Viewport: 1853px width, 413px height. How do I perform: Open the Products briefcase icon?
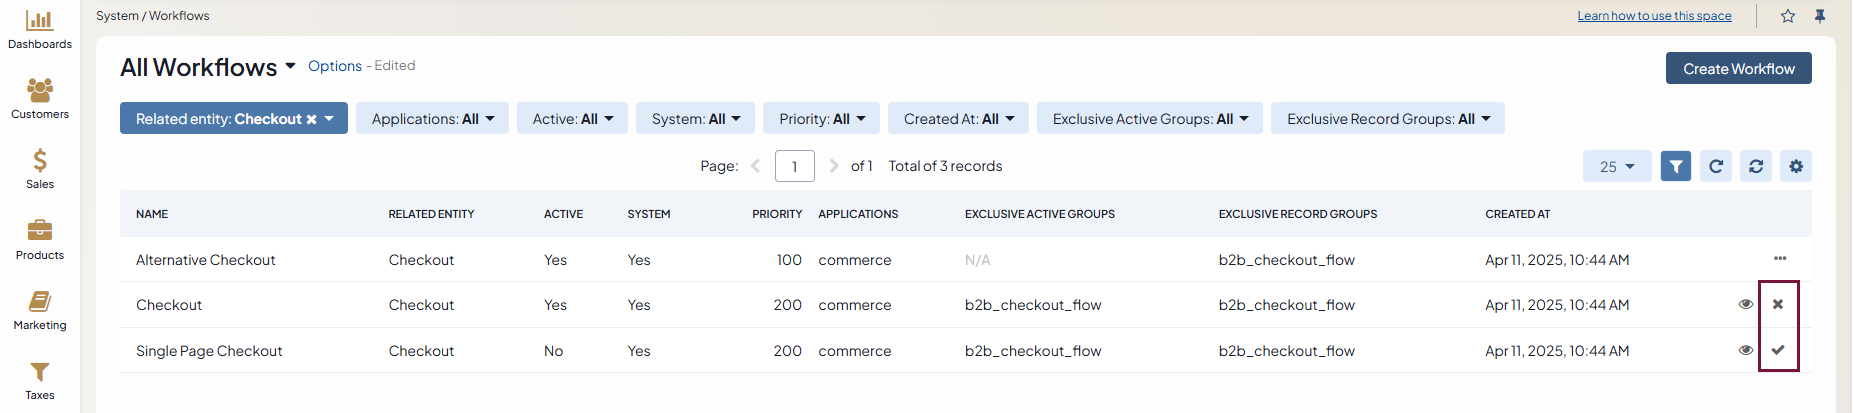[40, 231]
